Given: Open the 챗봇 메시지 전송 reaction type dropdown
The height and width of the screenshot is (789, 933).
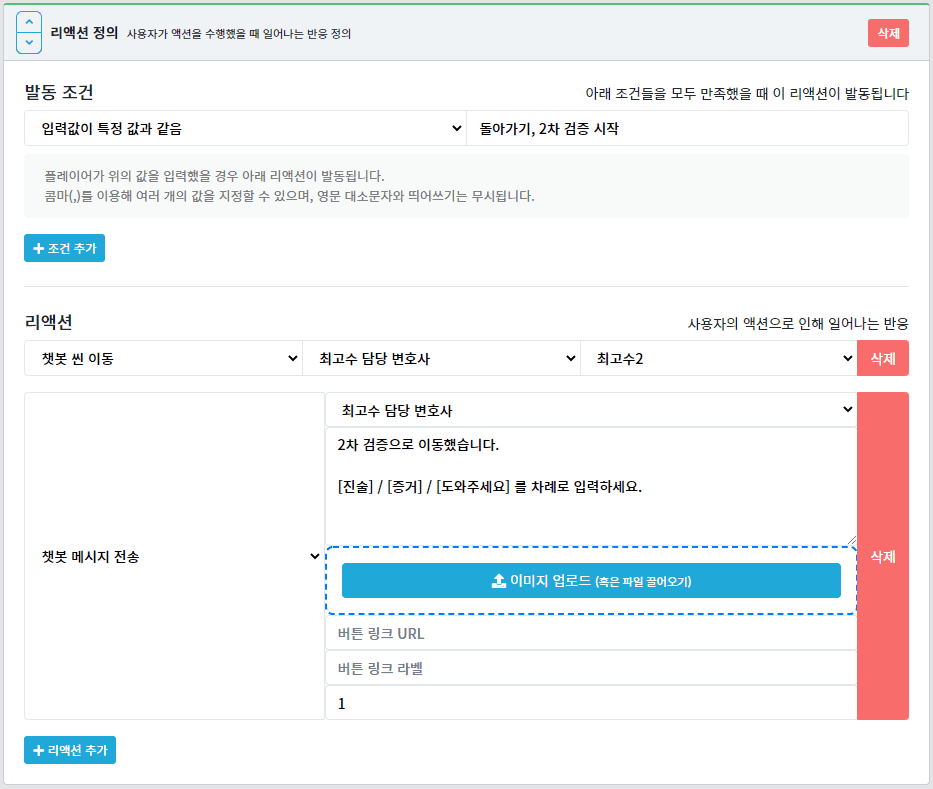Looking at the screenshot, I should tap(174, 556).
